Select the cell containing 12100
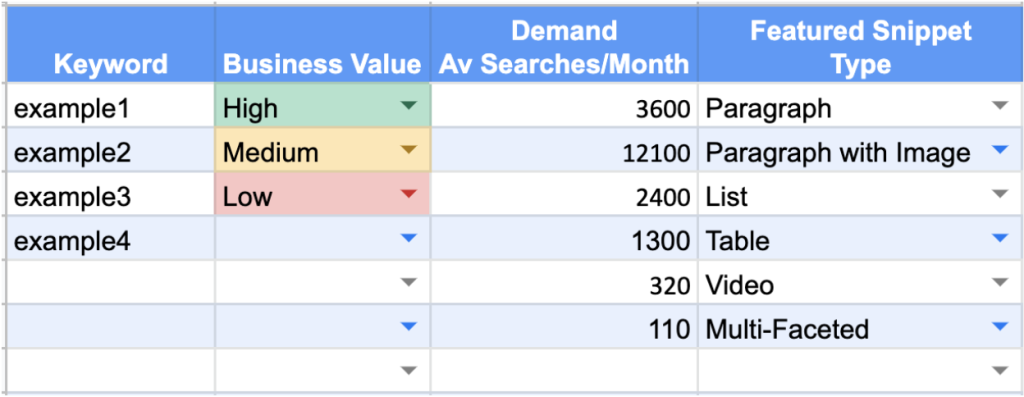 564,150
